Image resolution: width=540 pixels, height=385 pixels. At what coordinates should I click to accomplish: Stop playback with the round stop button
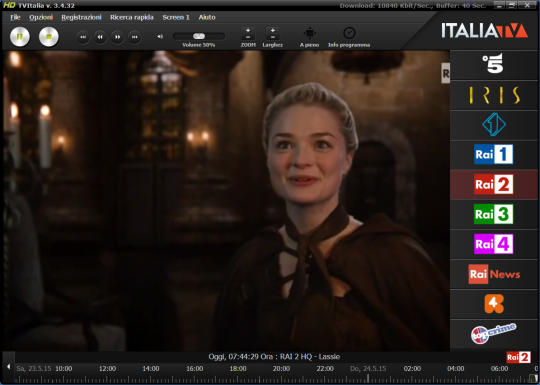pyautogui.click(x=49, y=37)
